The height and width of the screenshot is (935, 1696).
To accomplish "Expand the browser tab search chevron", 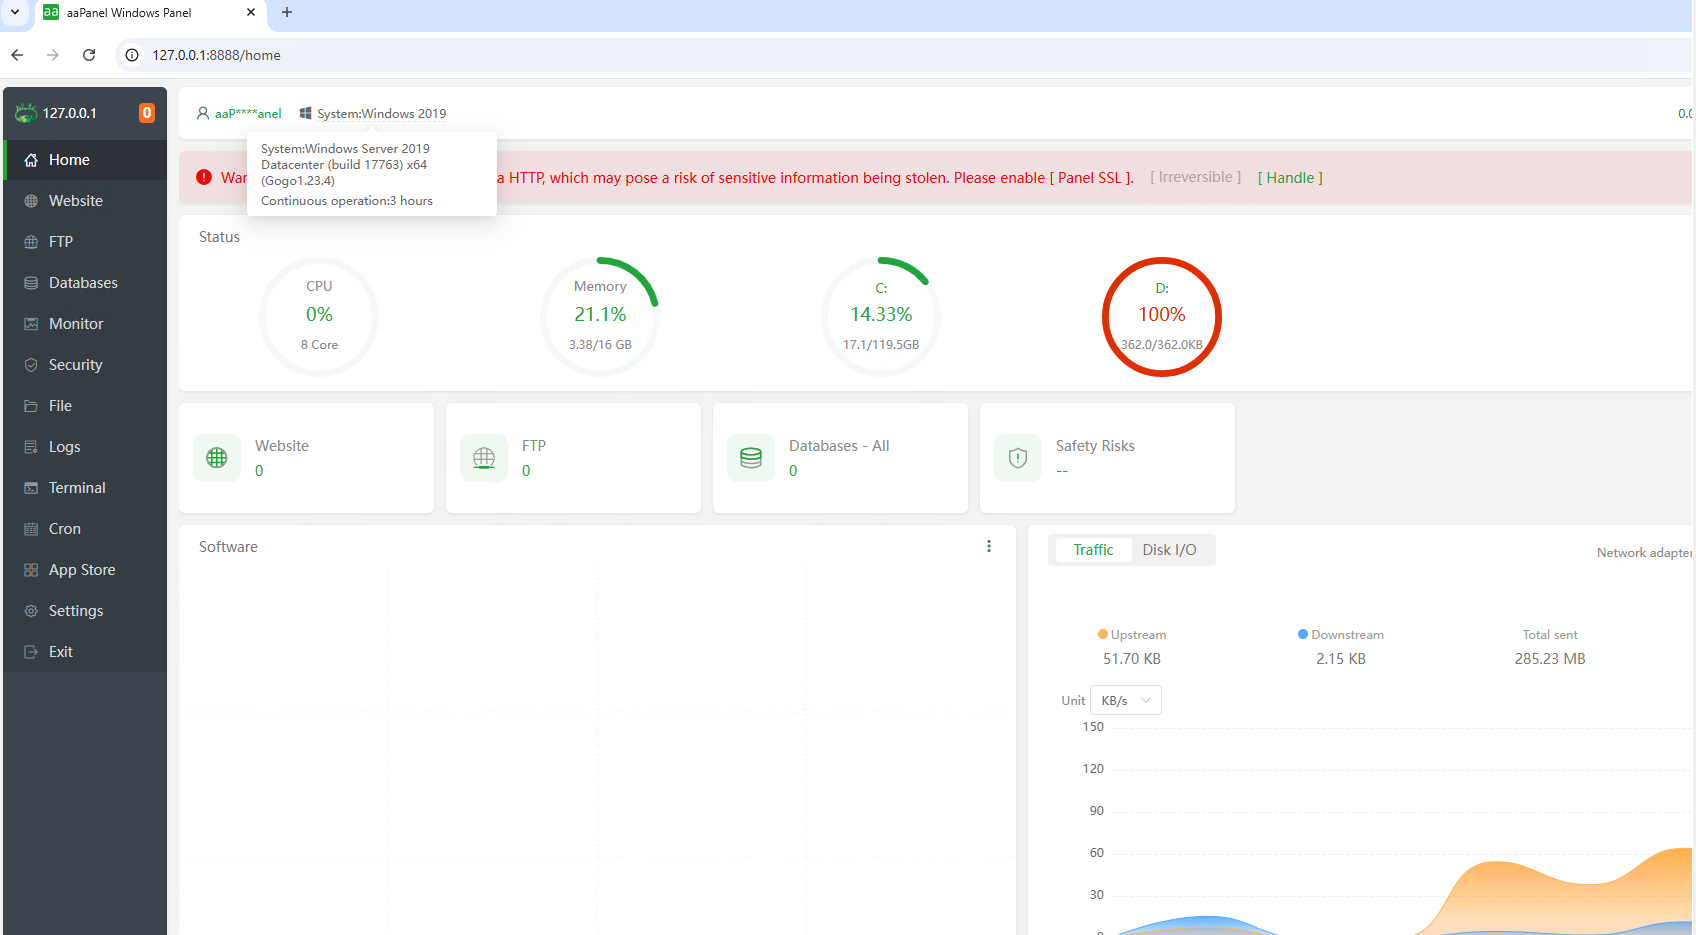I will click(15, 13).
